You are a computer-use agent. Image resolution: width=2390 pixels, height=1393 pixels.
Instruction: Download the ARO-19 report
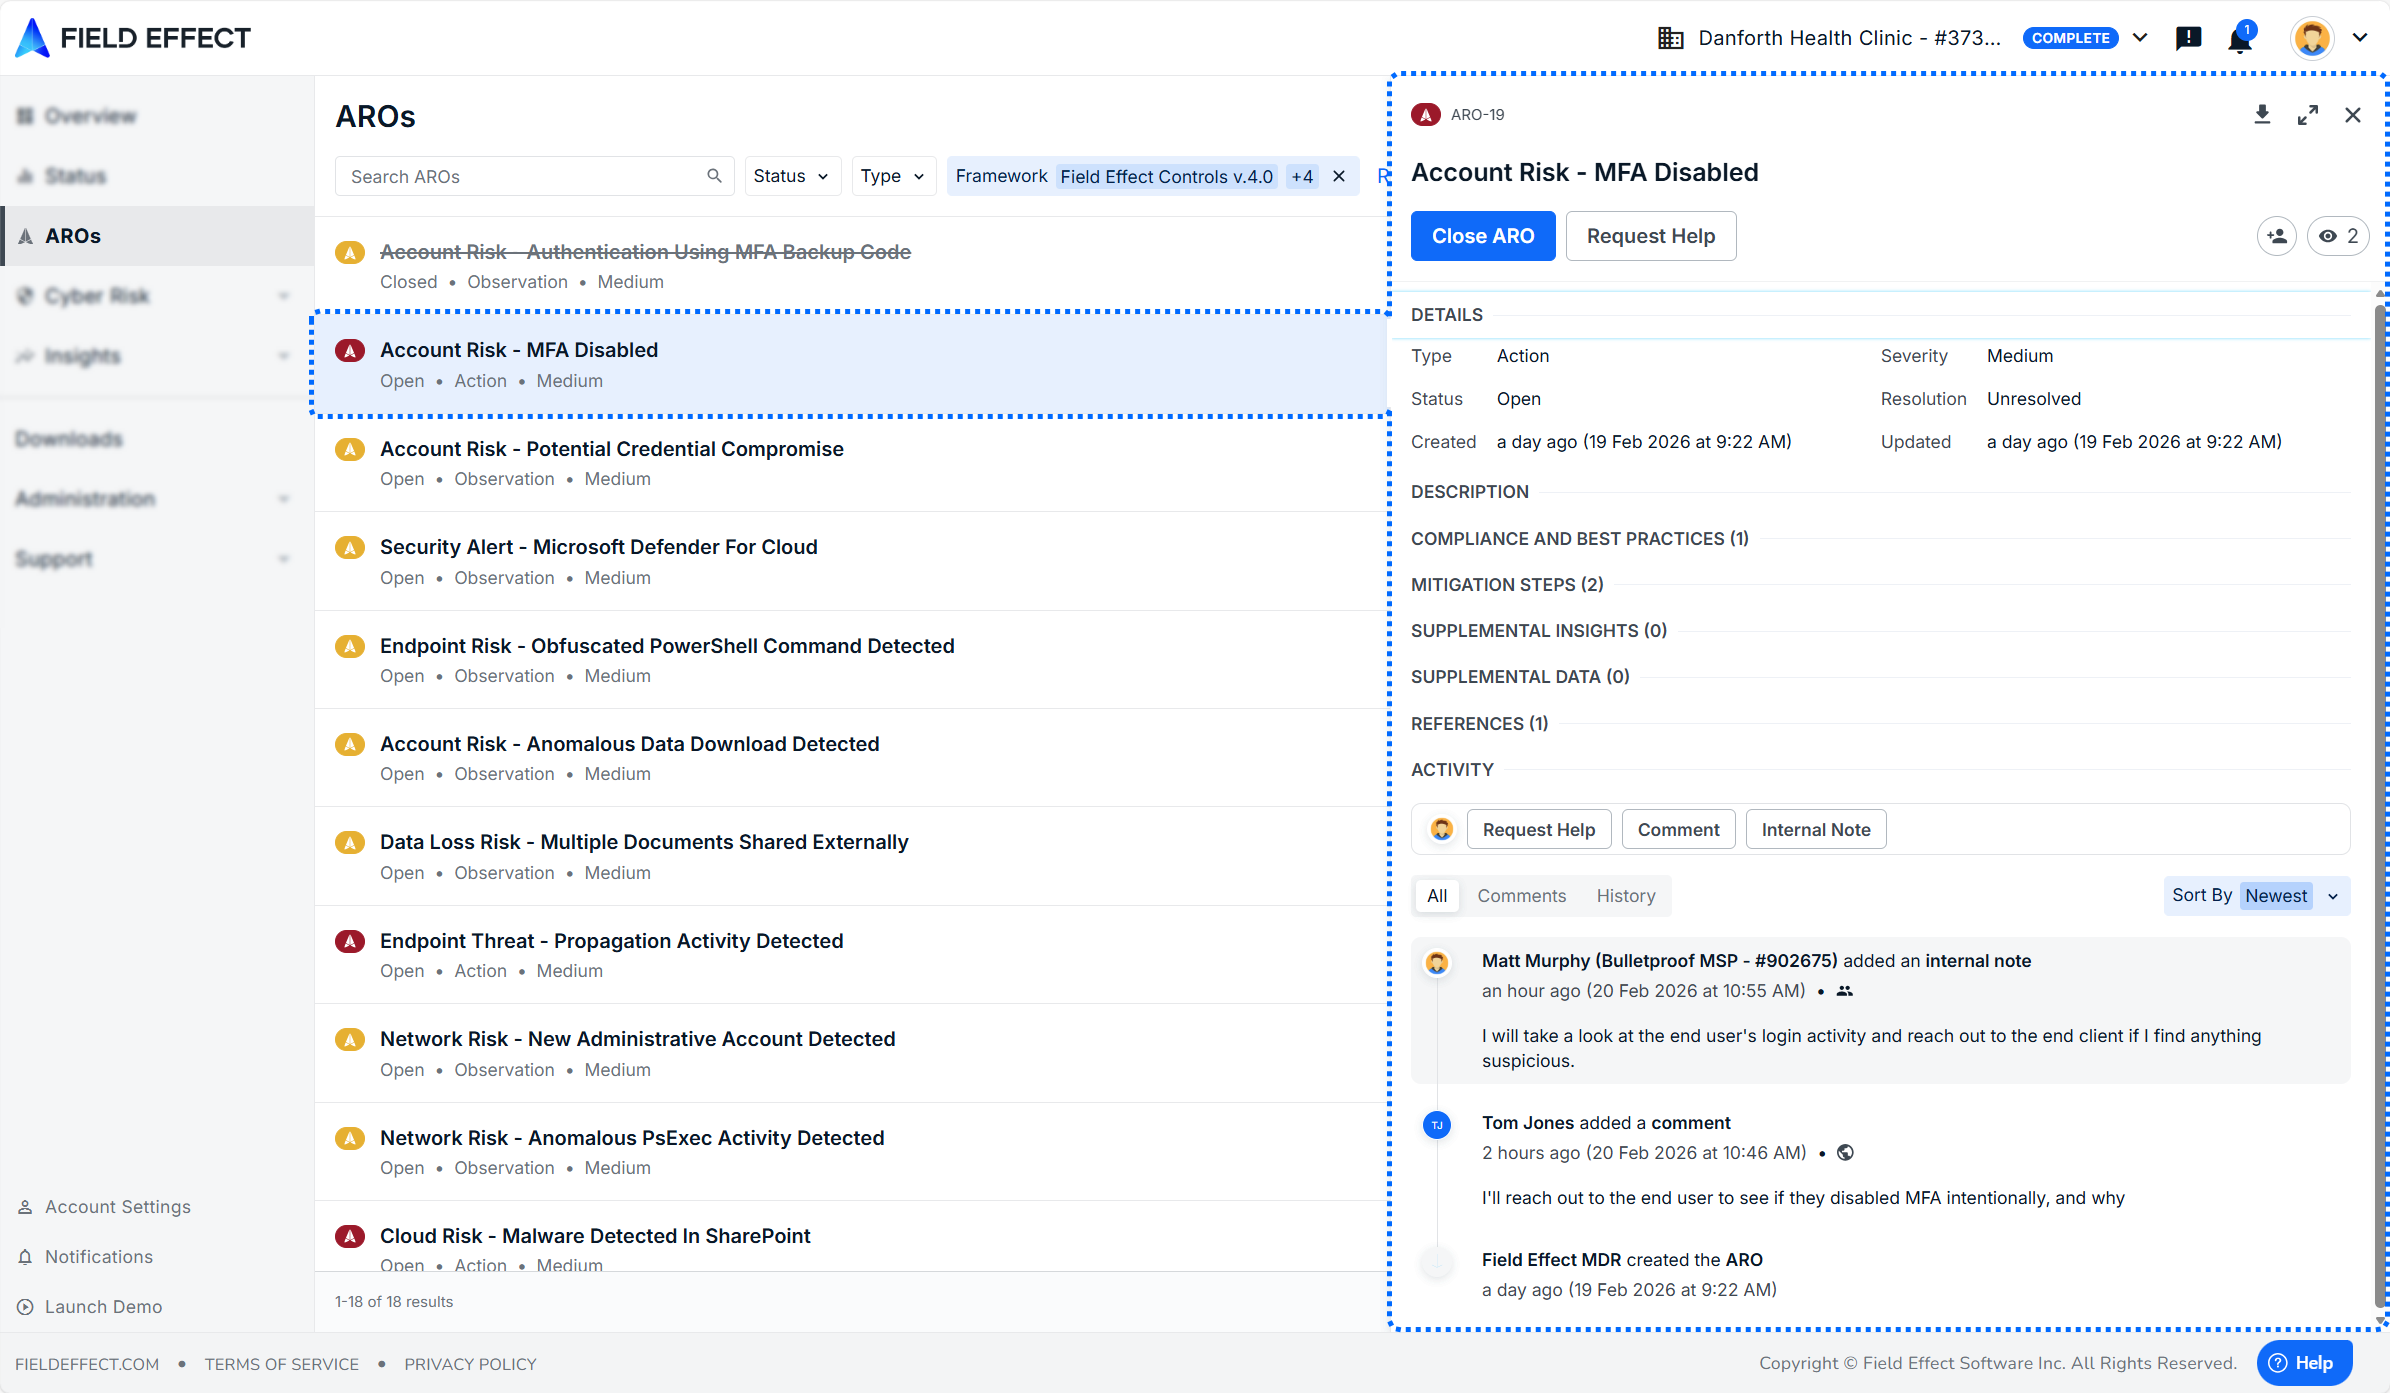(2262, 115)
